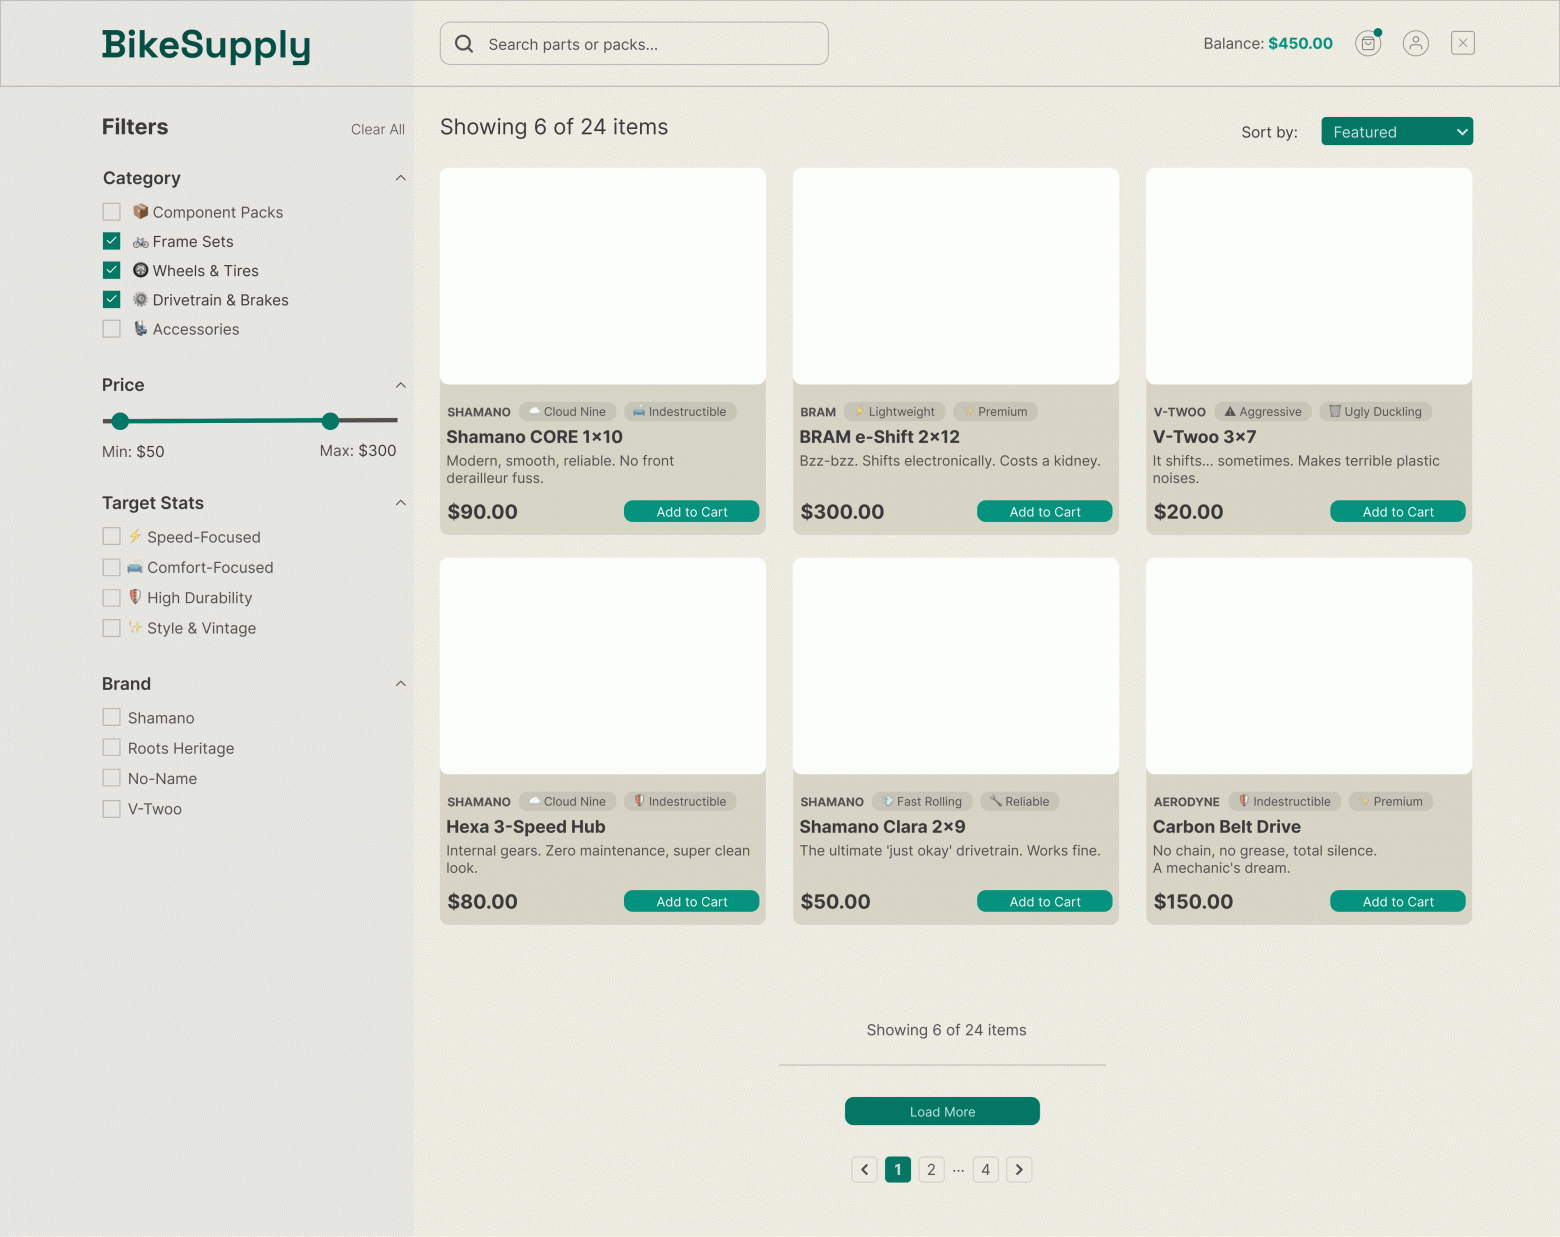Click the Frame Sets bicycle icon
The height and width of the screenshot is (1237, 1560).
(141, 241)
